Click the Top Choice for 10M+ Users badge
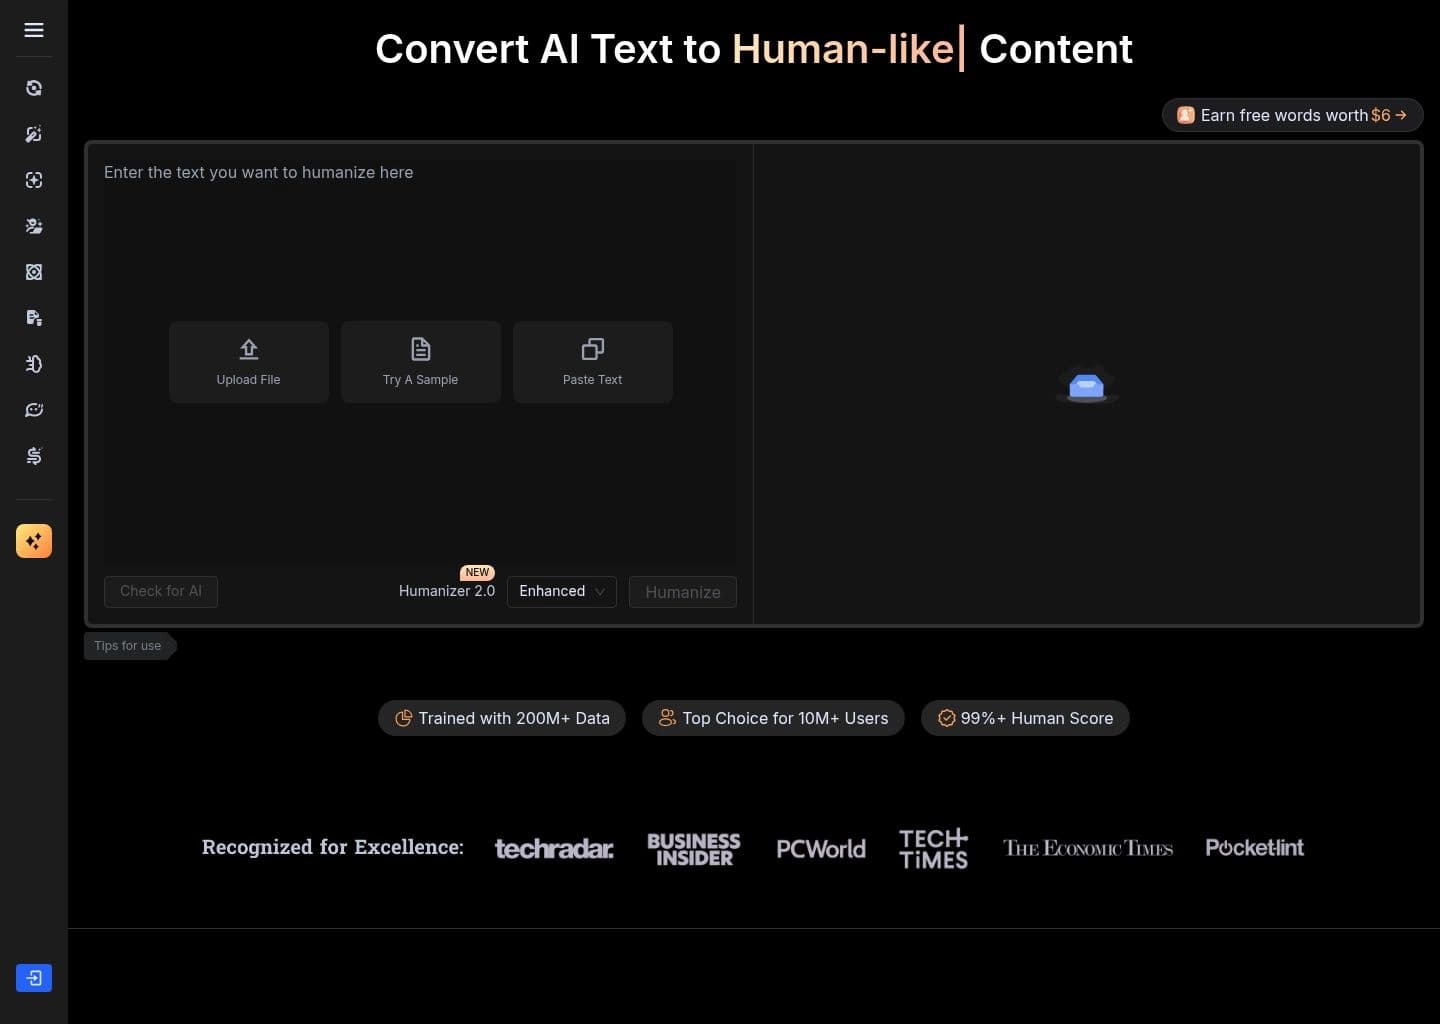 pos(773,718)
